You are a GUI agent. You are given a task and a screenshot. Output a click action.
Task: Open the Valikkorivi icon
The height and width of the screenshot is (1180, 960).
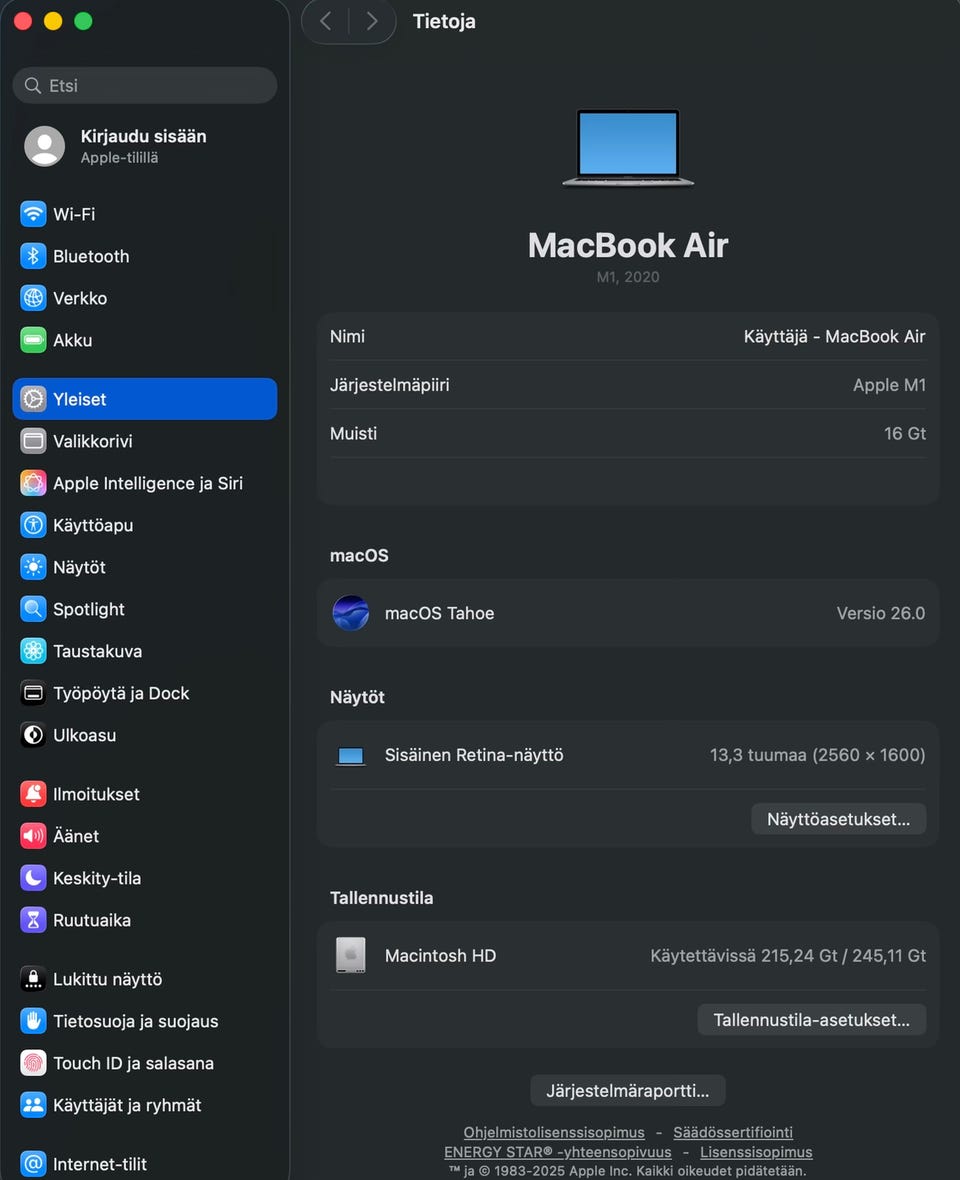click(x=33, y=441)
